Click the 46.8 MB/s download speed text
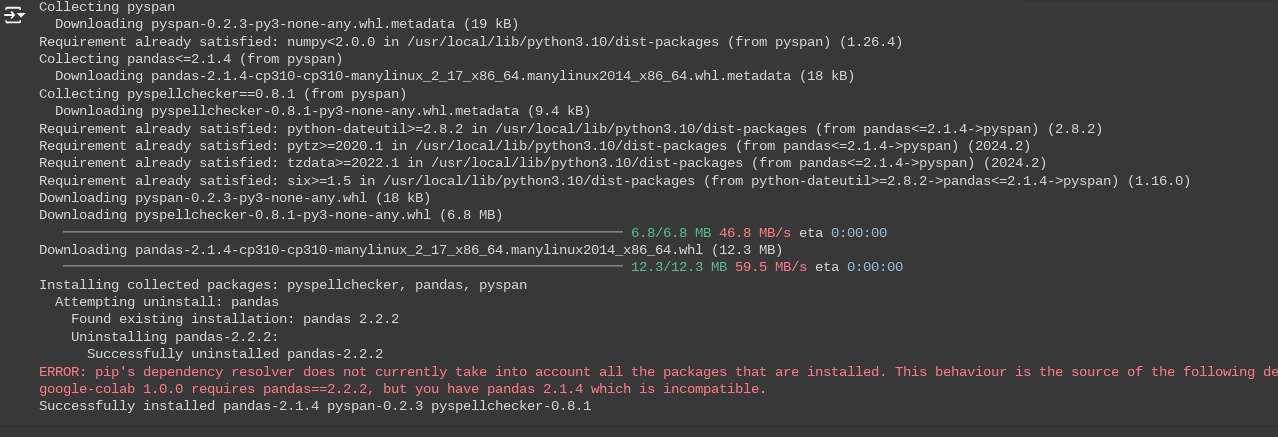Viewport: 1278px width, 437px height. point(755,232)
